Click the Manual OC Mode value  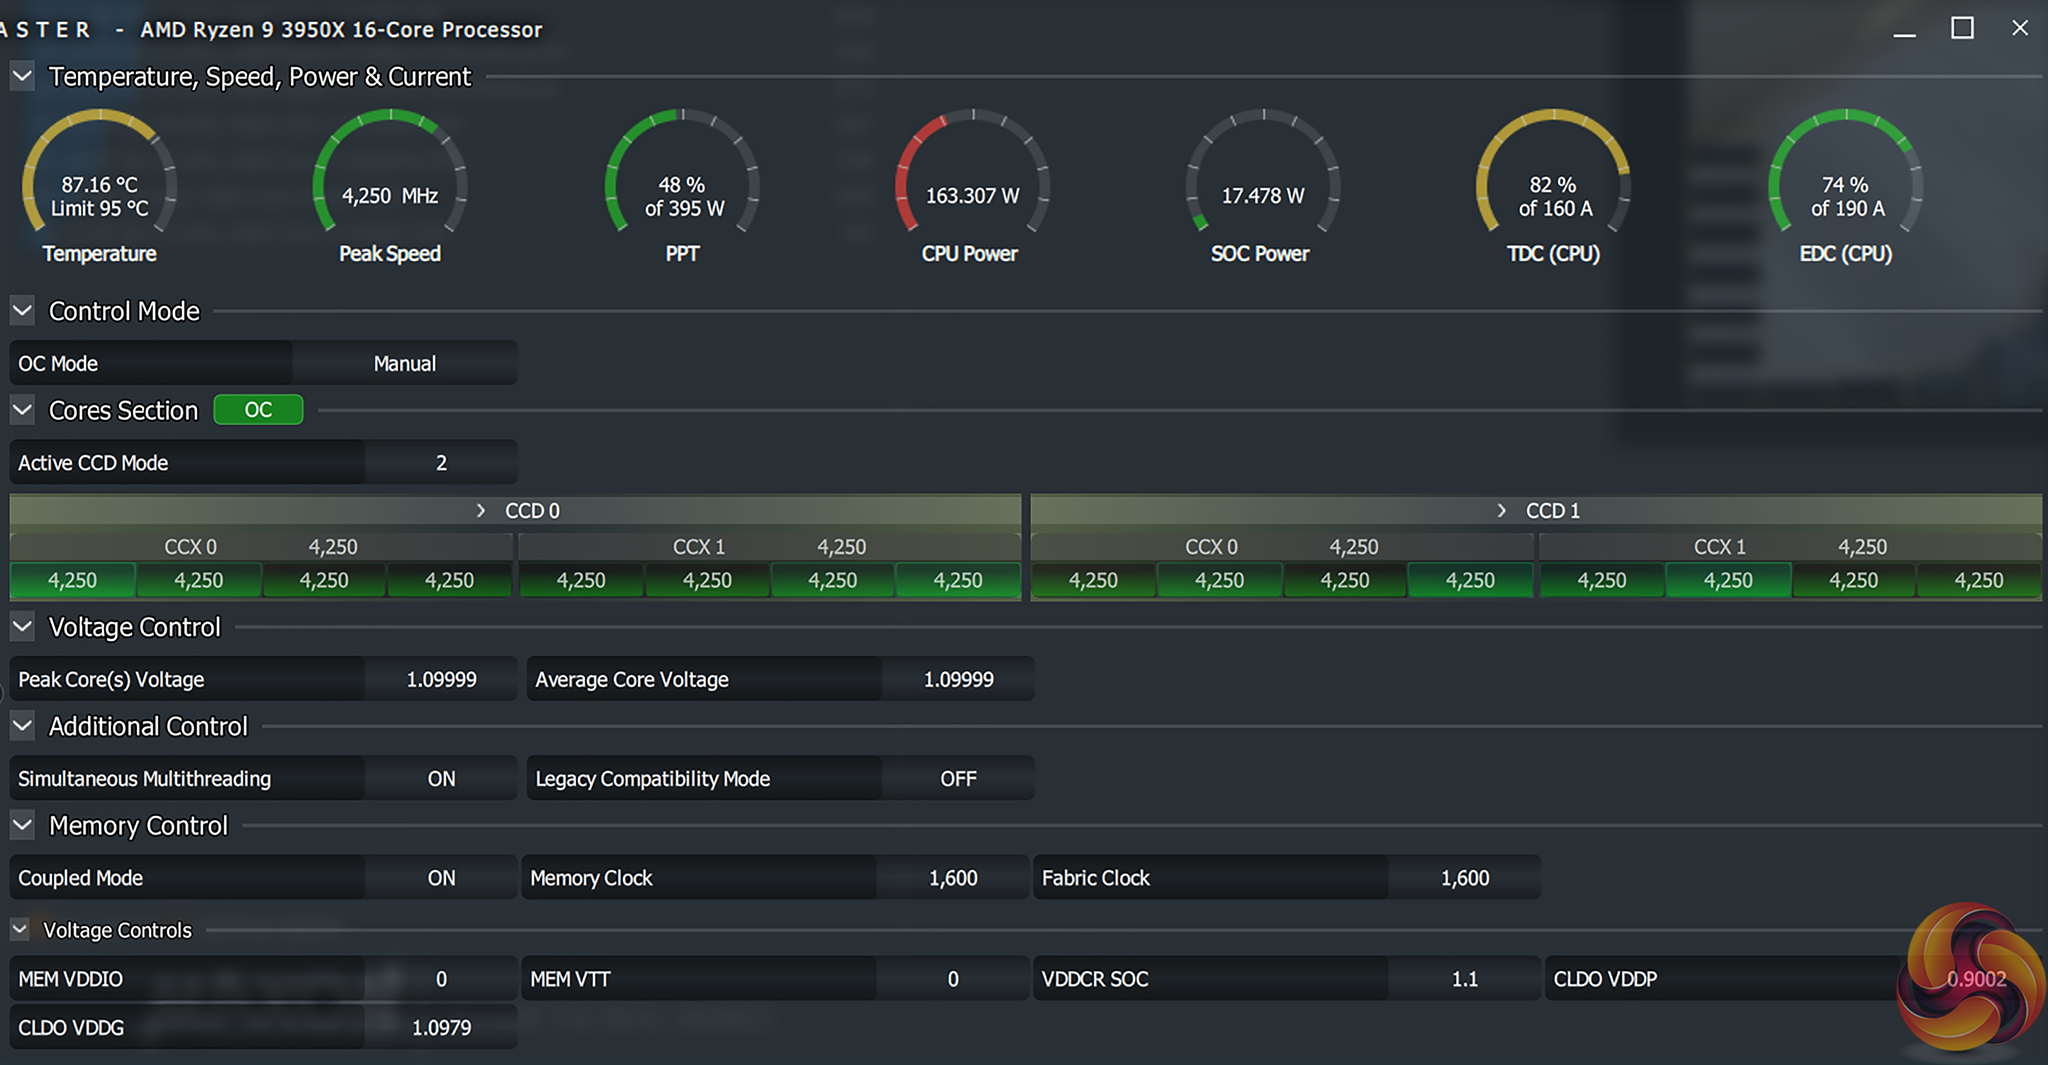(404, 364)
